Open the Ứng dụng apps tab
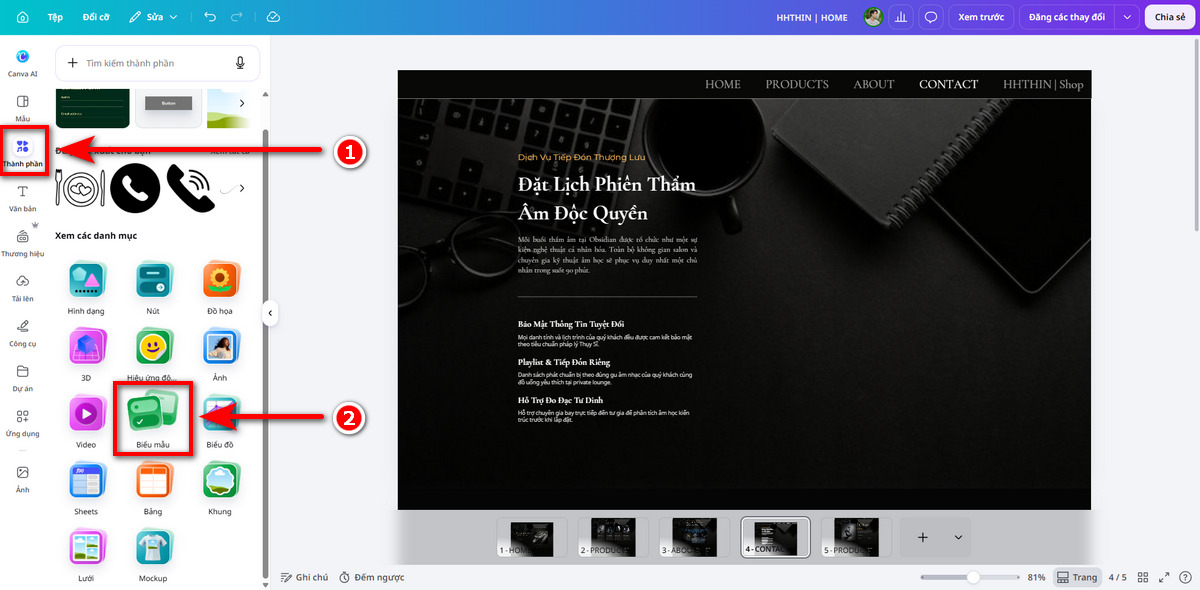 [x=23, y=423]
